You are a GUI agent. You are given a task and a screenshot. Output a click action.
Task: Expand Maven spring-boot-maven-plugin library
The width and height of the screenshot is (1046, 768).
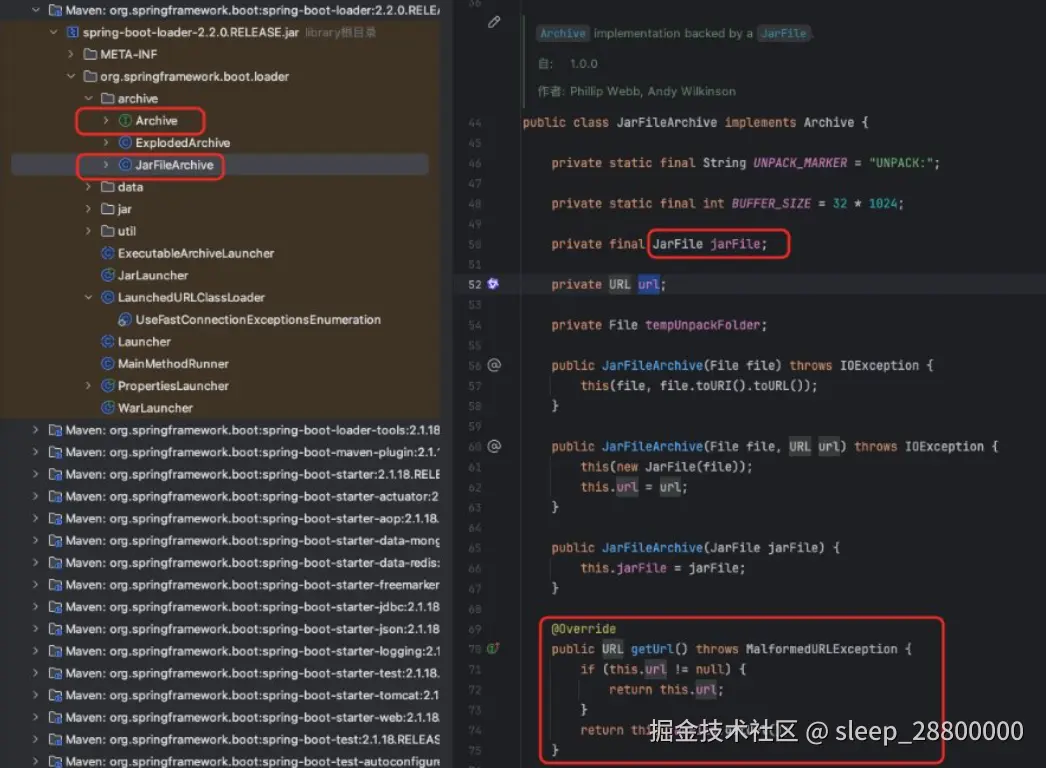click(36, 452)
